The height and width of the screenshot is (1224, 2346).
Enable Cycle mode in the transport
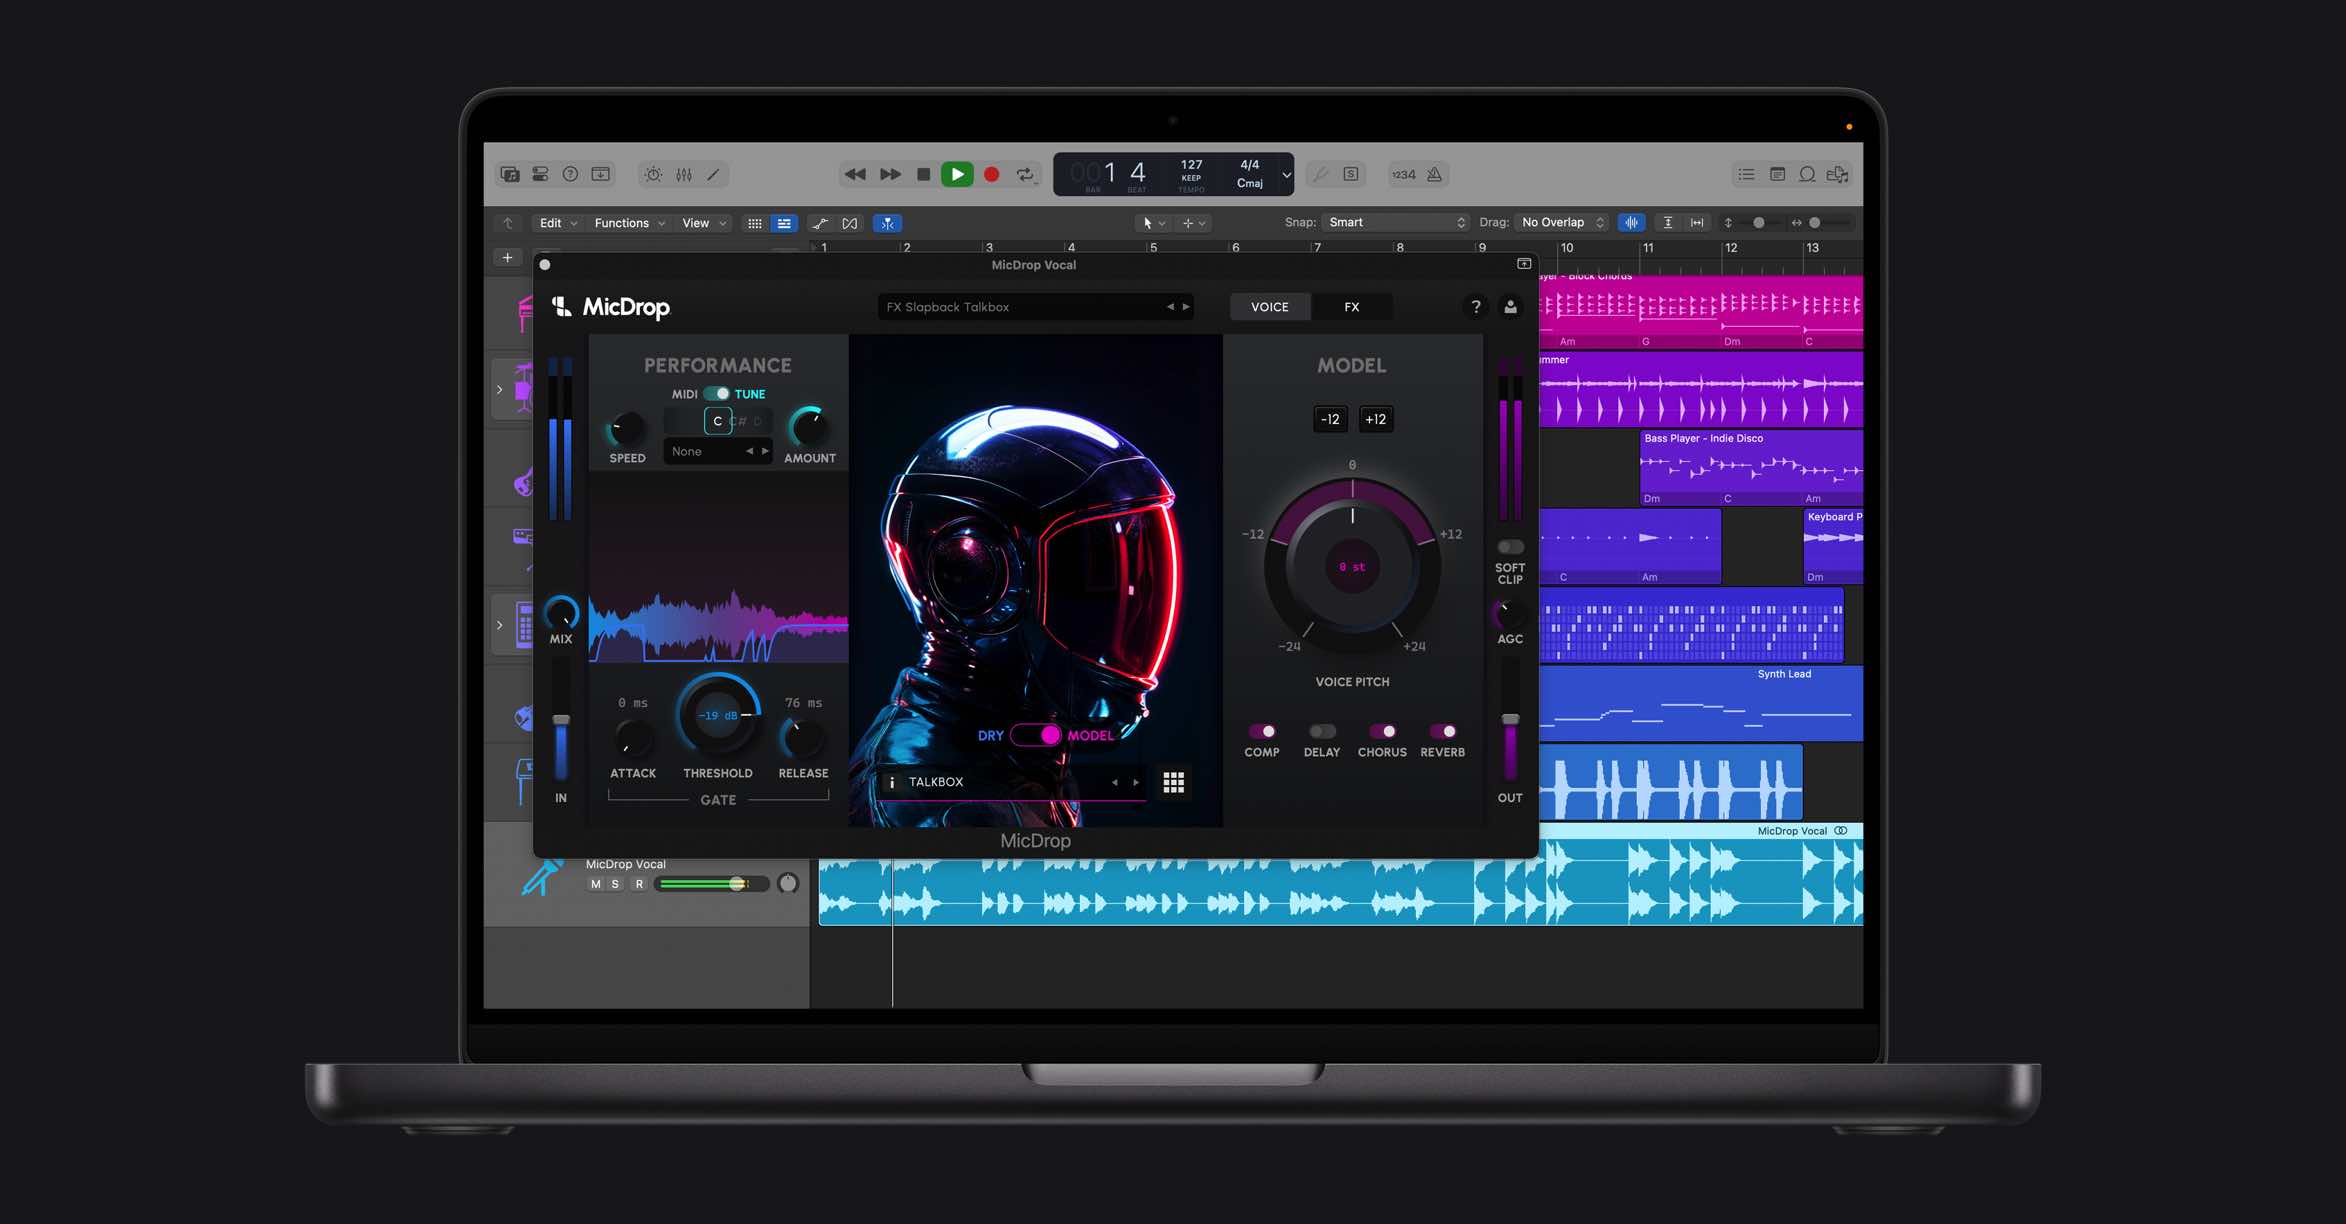pos(1025,174)
